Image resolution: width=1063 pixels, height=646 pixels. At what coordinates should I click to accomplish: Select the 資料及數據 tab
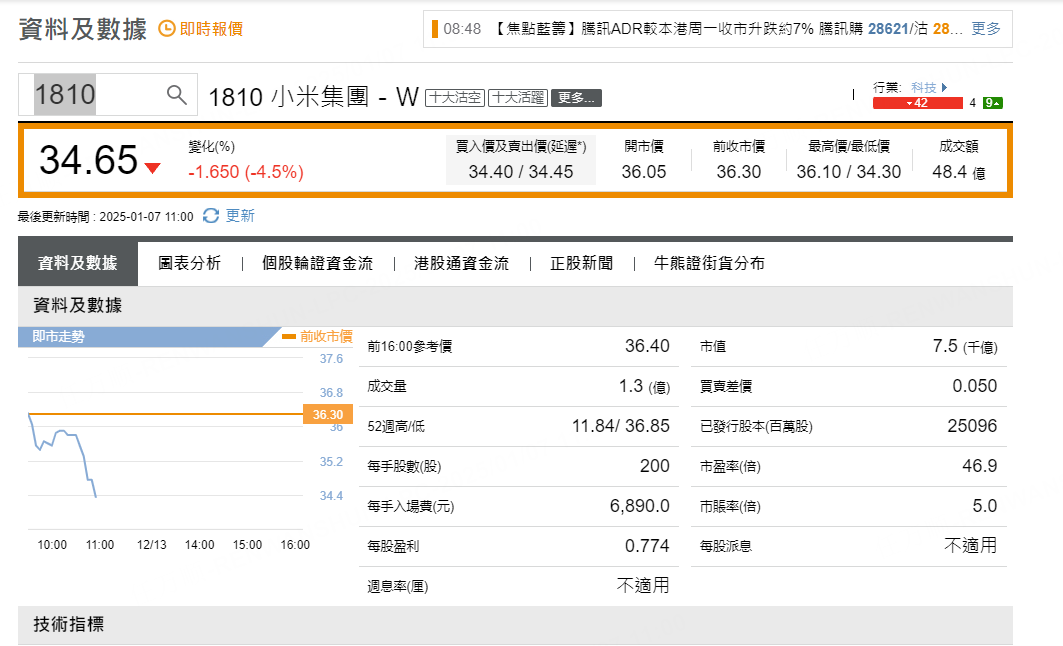[x=78, y=263]
